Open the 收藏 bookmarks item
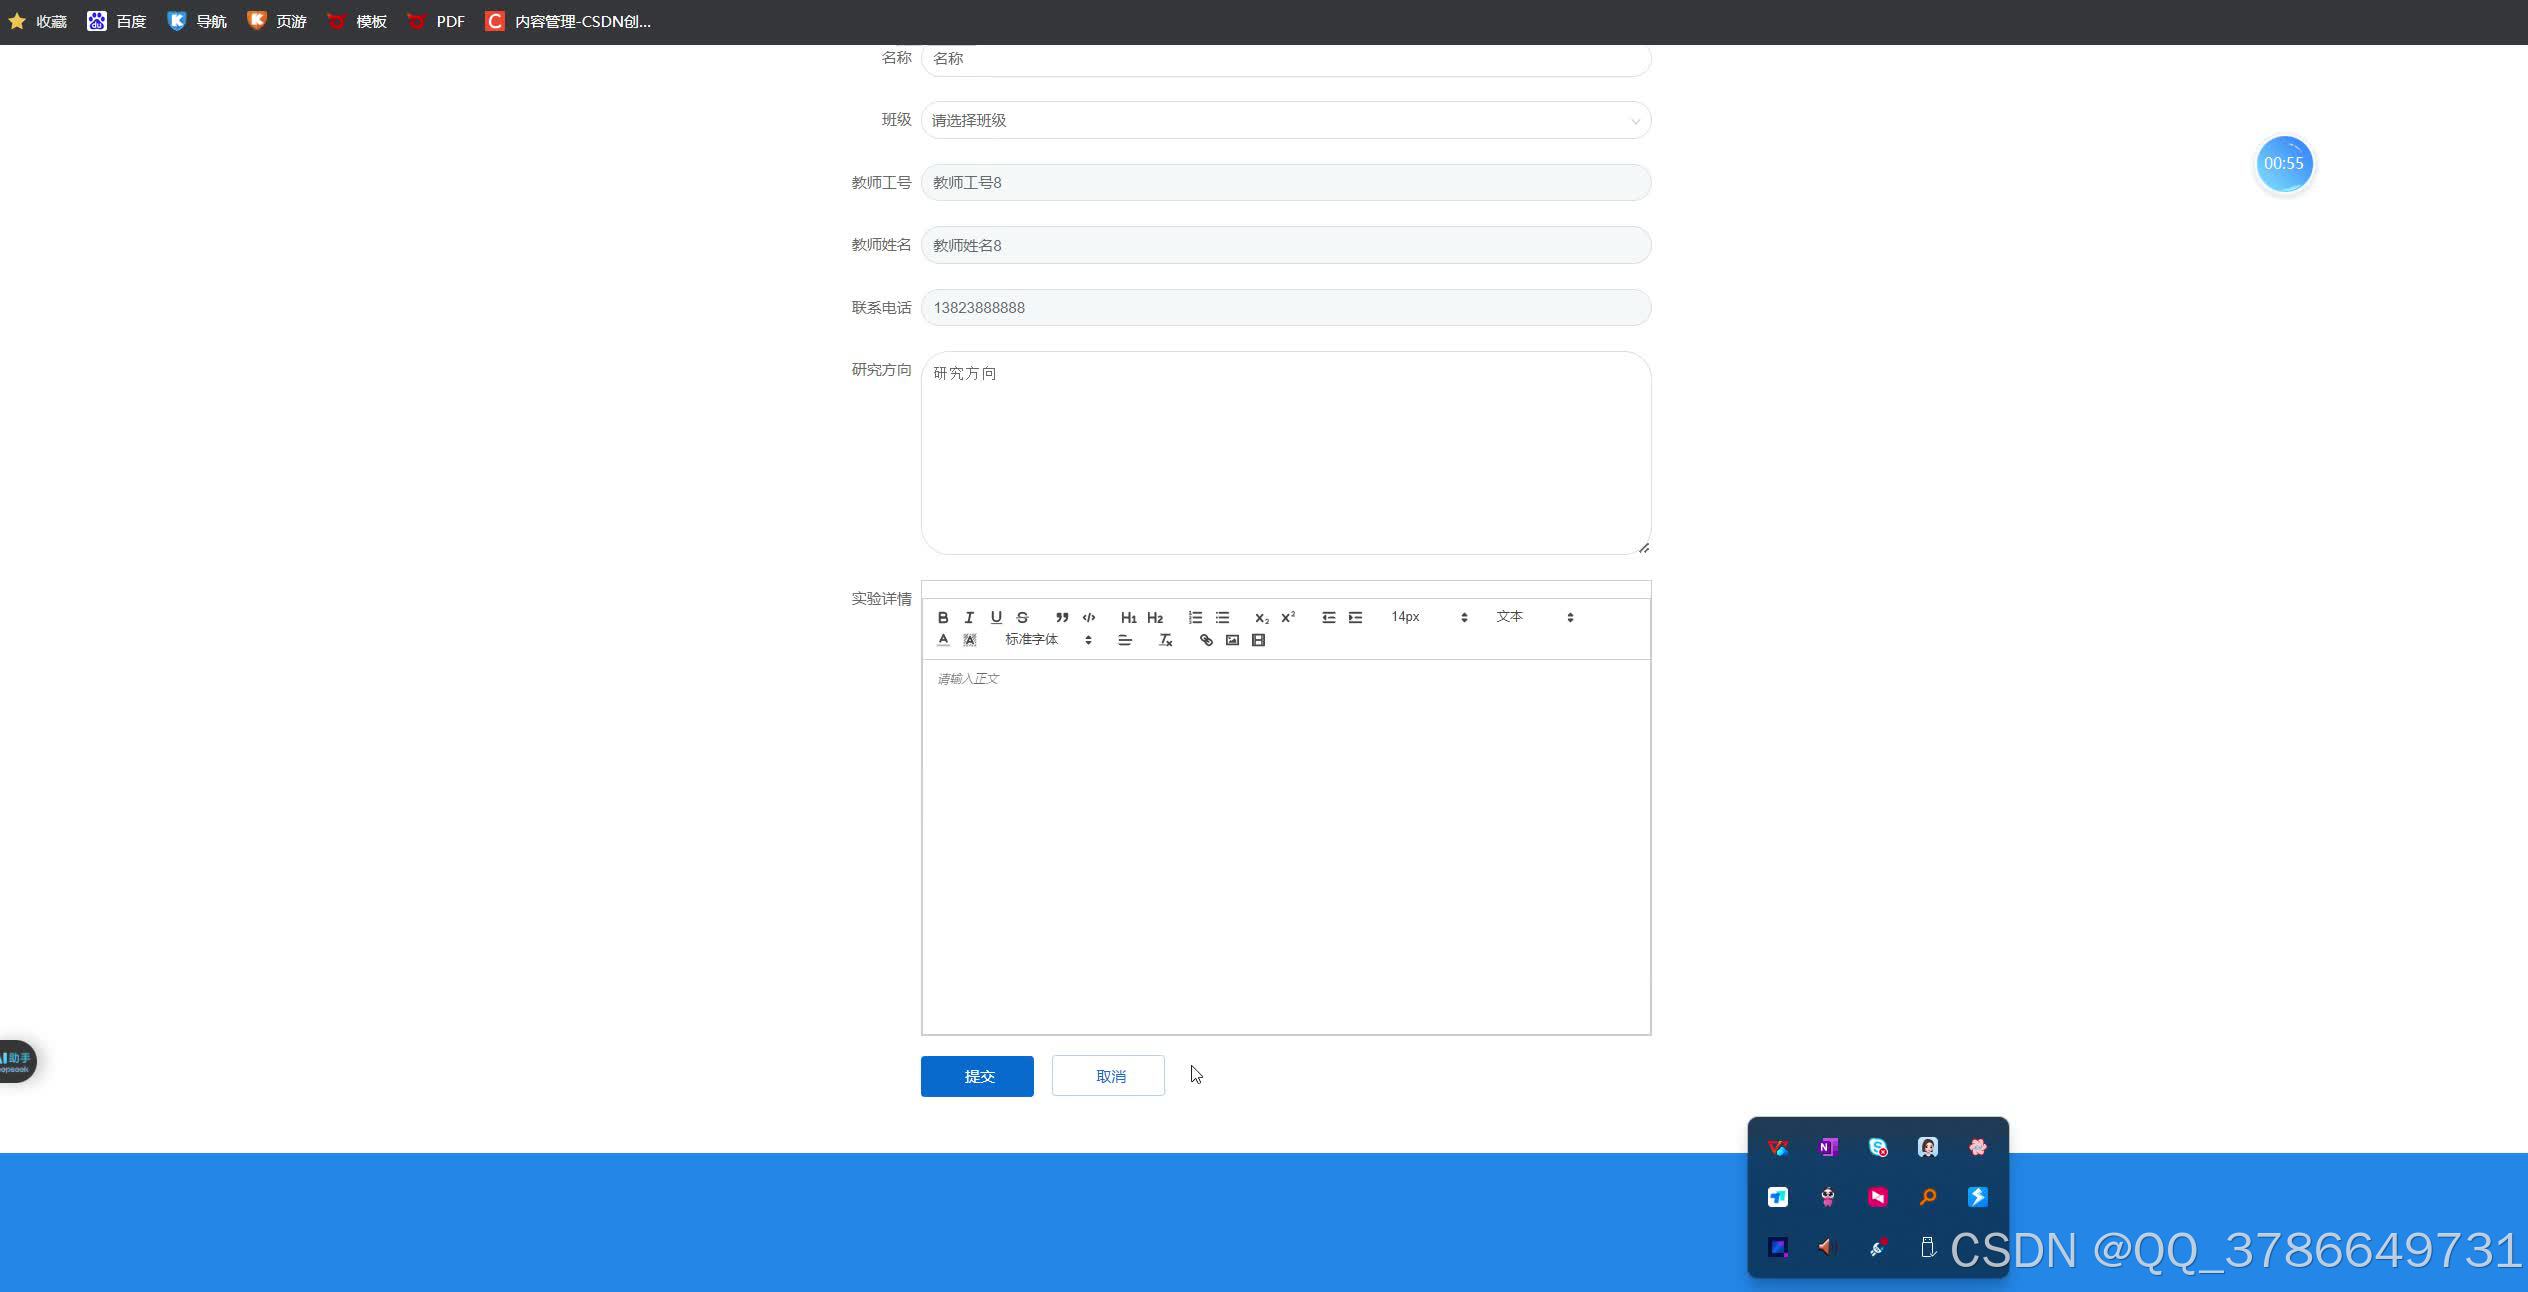The image size is (2528, 1292). (38, 21)
